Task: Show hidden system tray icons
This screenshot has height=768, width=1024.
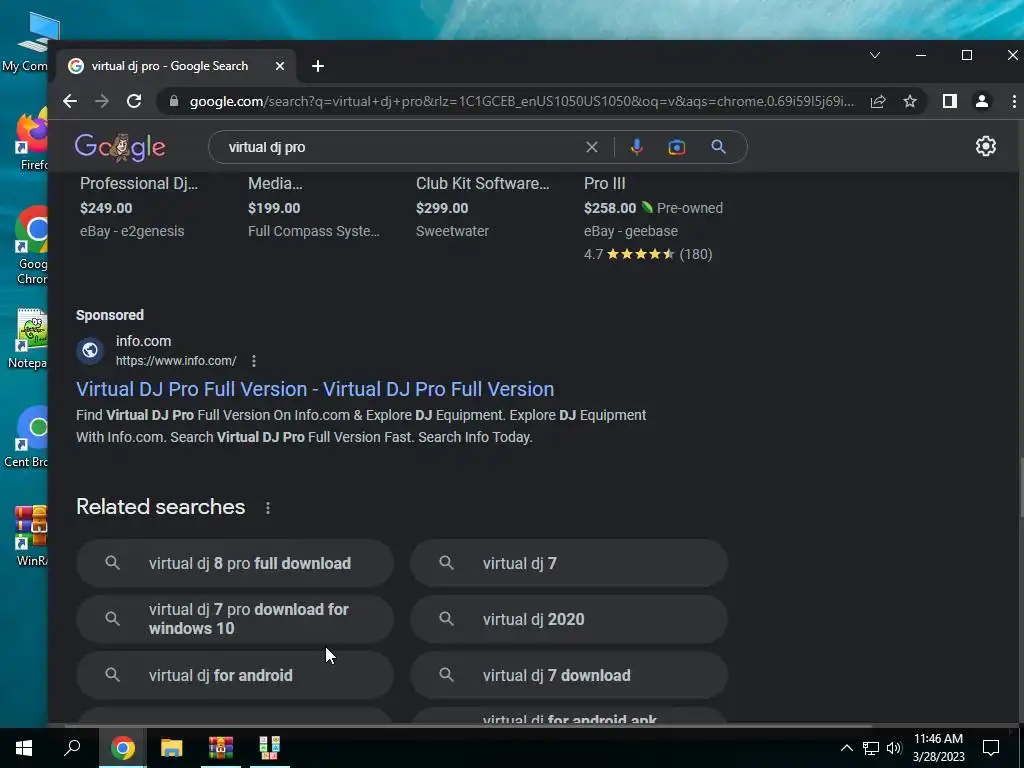Action: 846,748
